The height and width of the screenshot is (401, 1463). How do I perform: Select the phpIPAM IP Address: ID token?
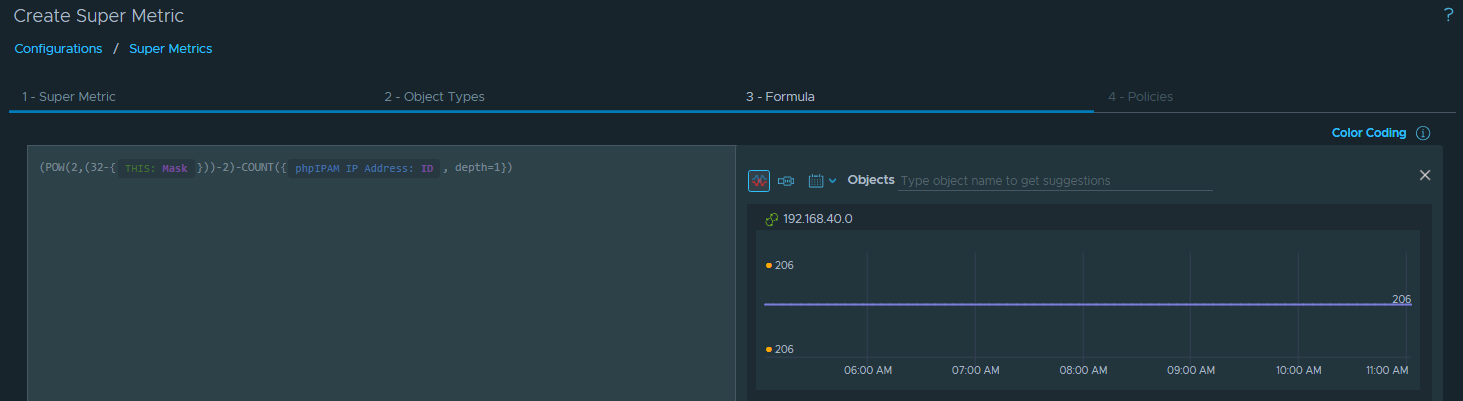click(x=364, y=169)
